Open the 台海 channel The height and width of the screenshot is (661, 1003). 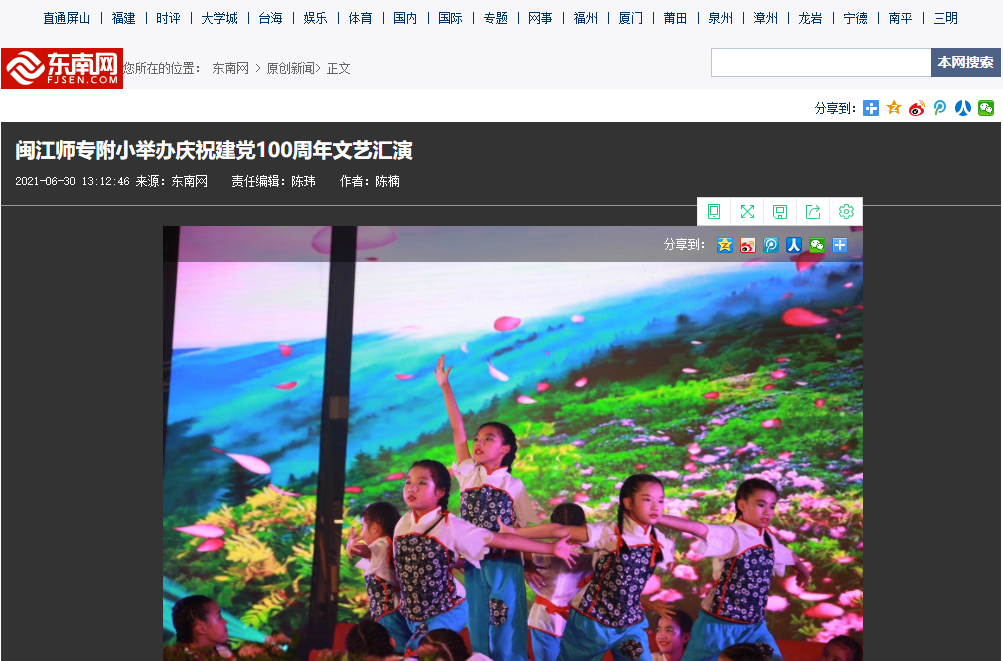[271, 19]
